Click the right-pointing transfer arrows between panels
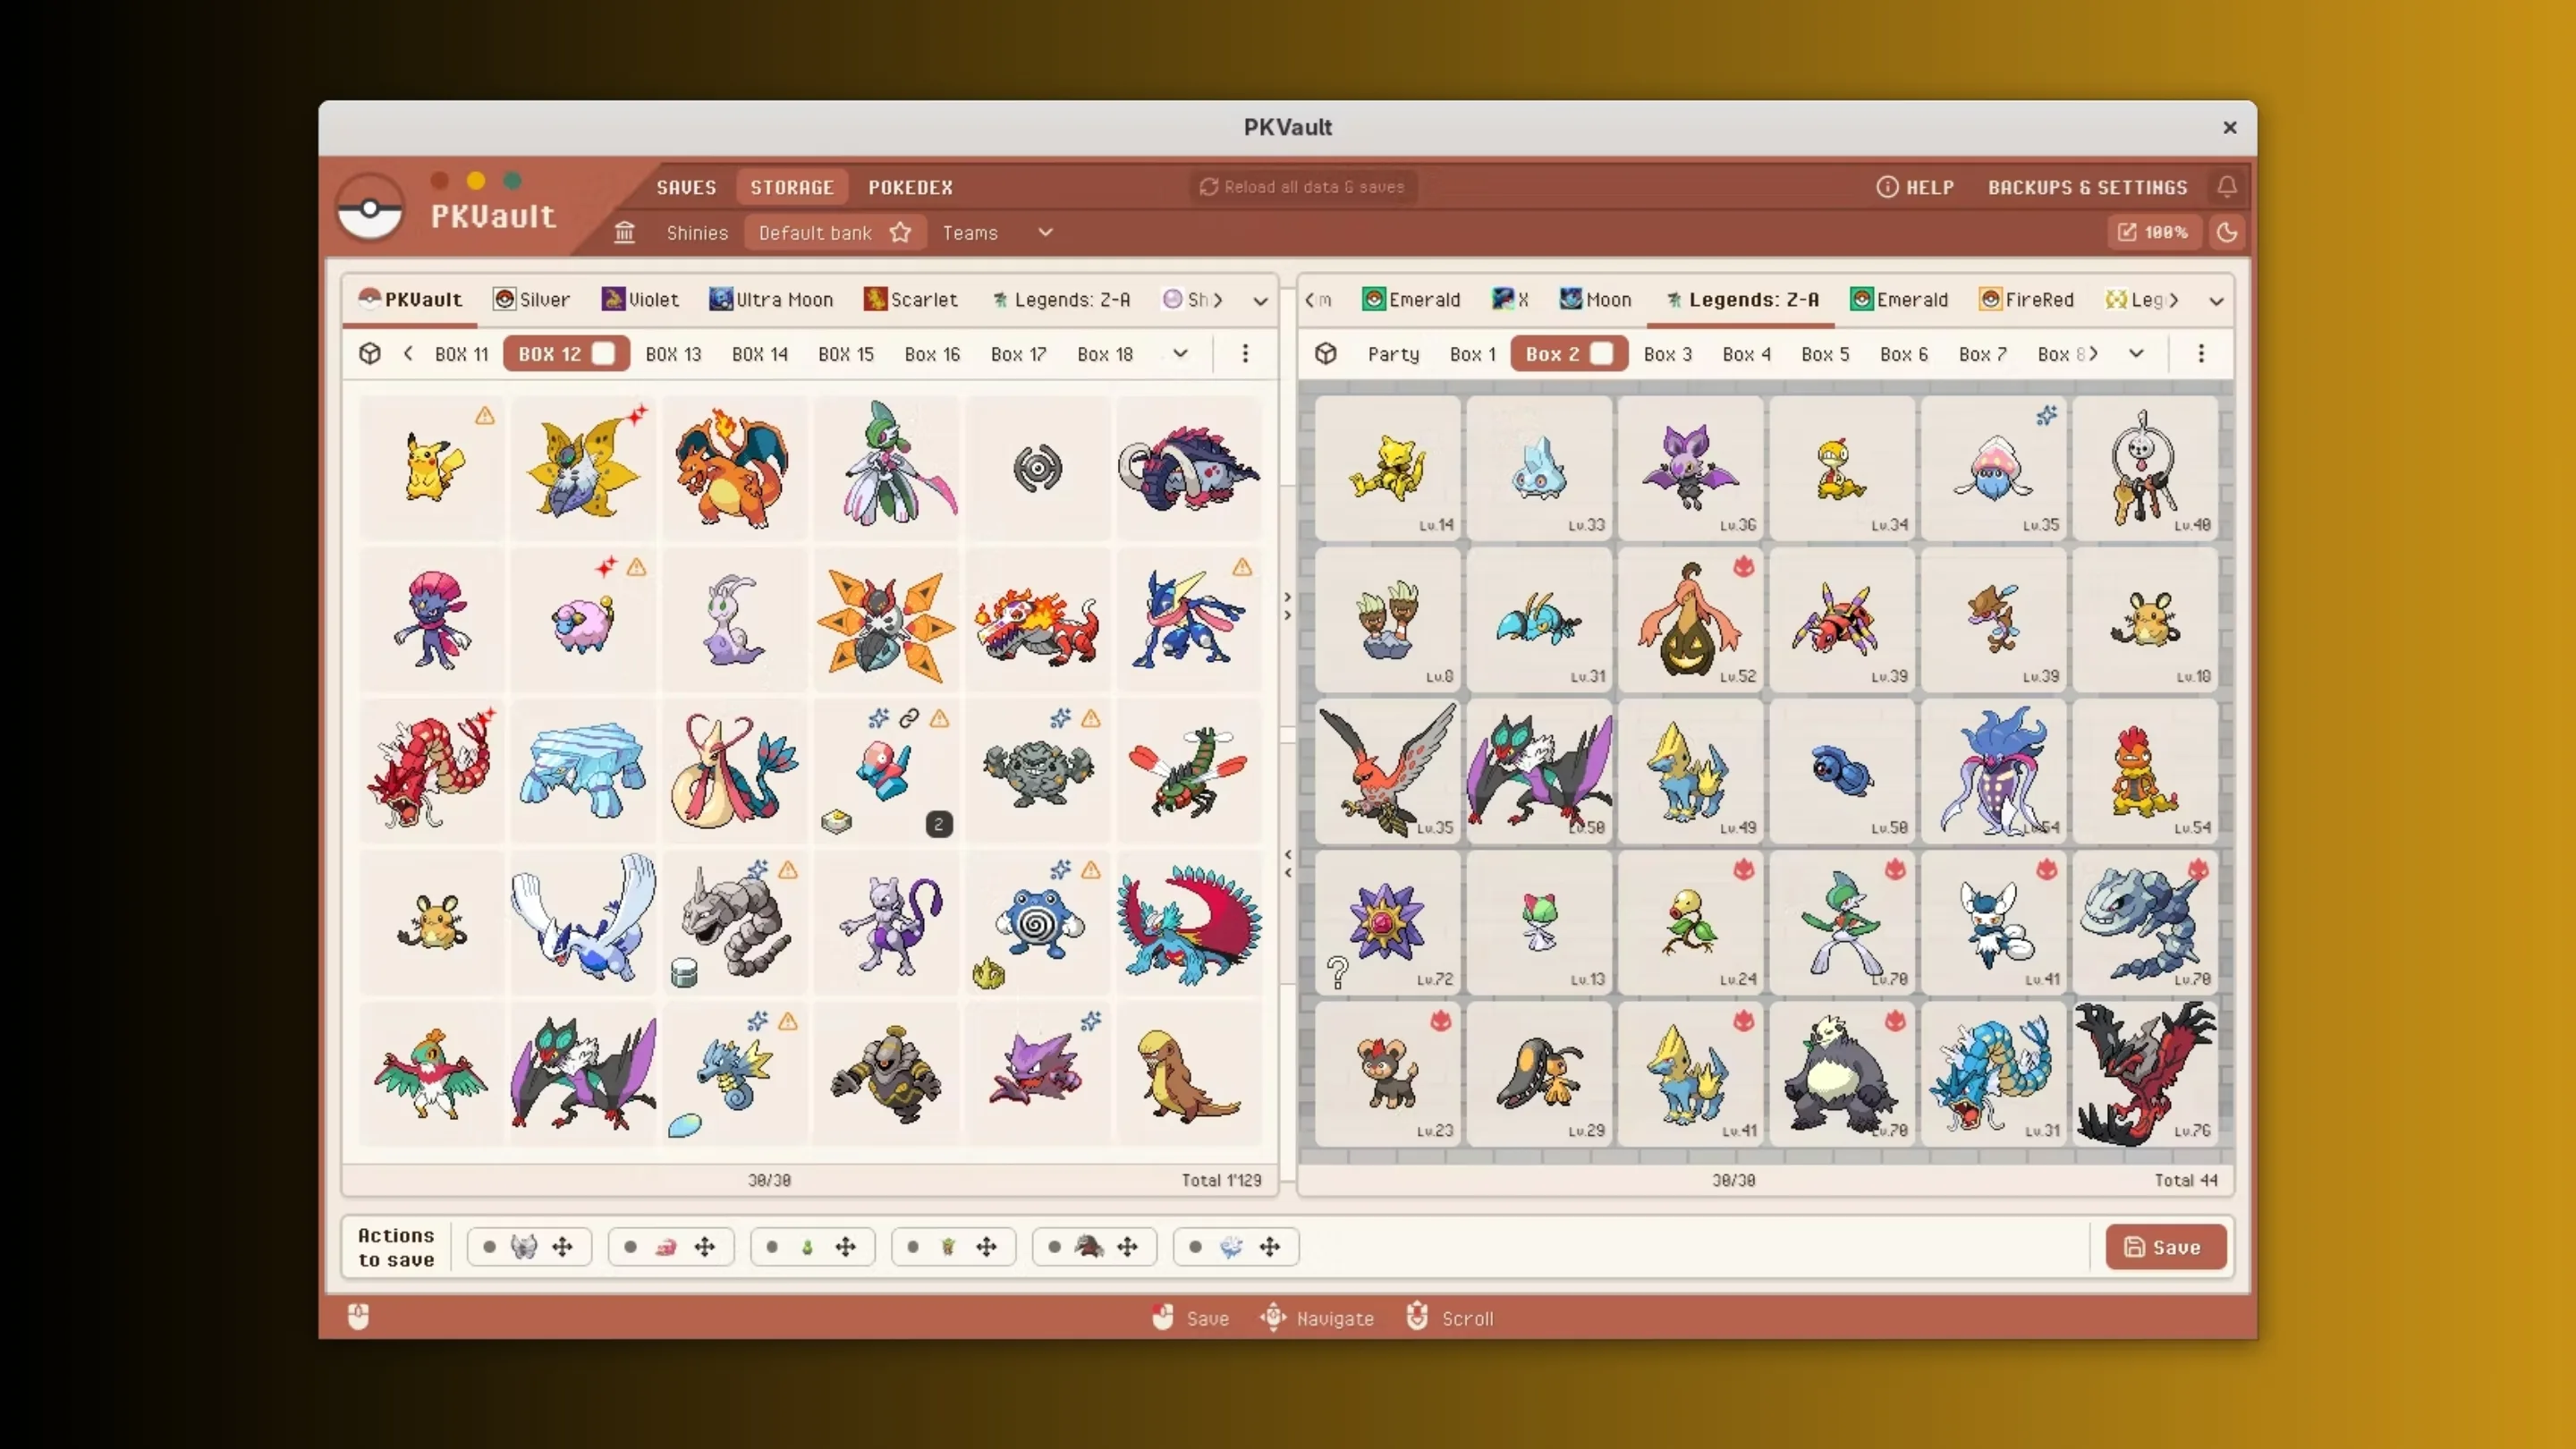Image resolution: width=2576 pixels, height=1449 pixels. point(1288,606)
